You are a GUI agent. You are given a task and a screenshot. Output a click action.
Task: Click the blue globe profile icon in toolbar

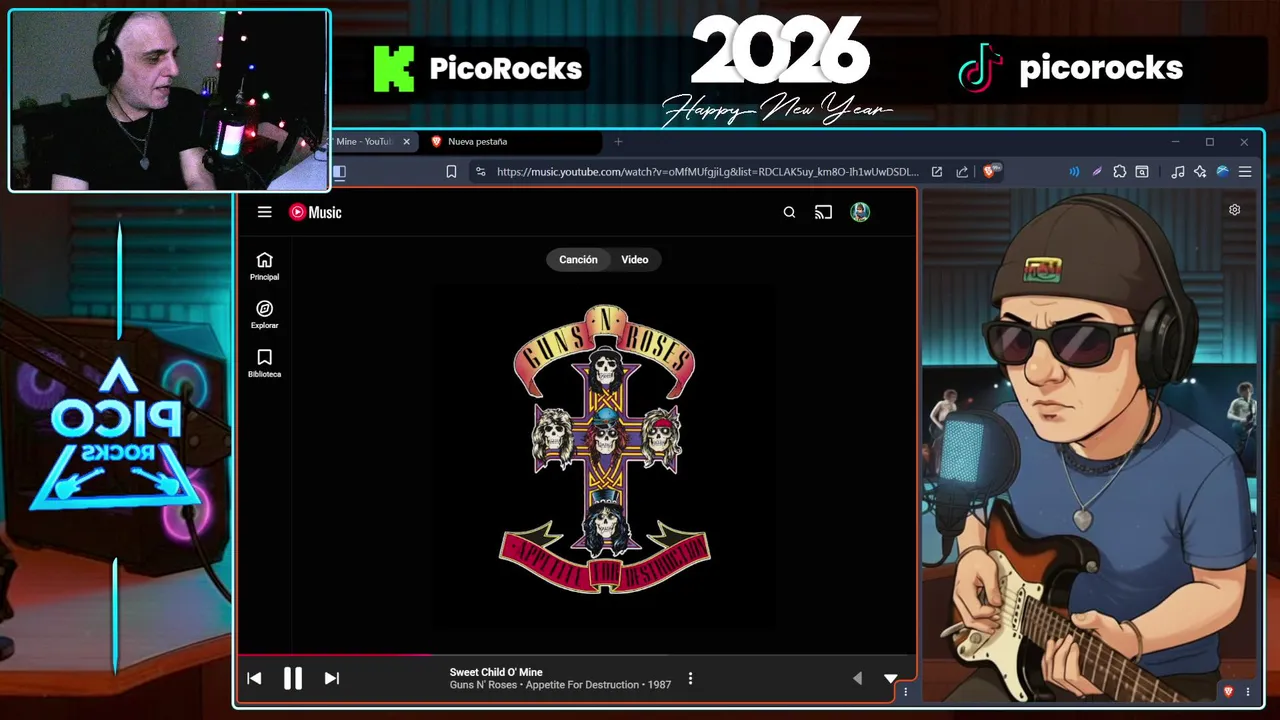point(1222,172)
